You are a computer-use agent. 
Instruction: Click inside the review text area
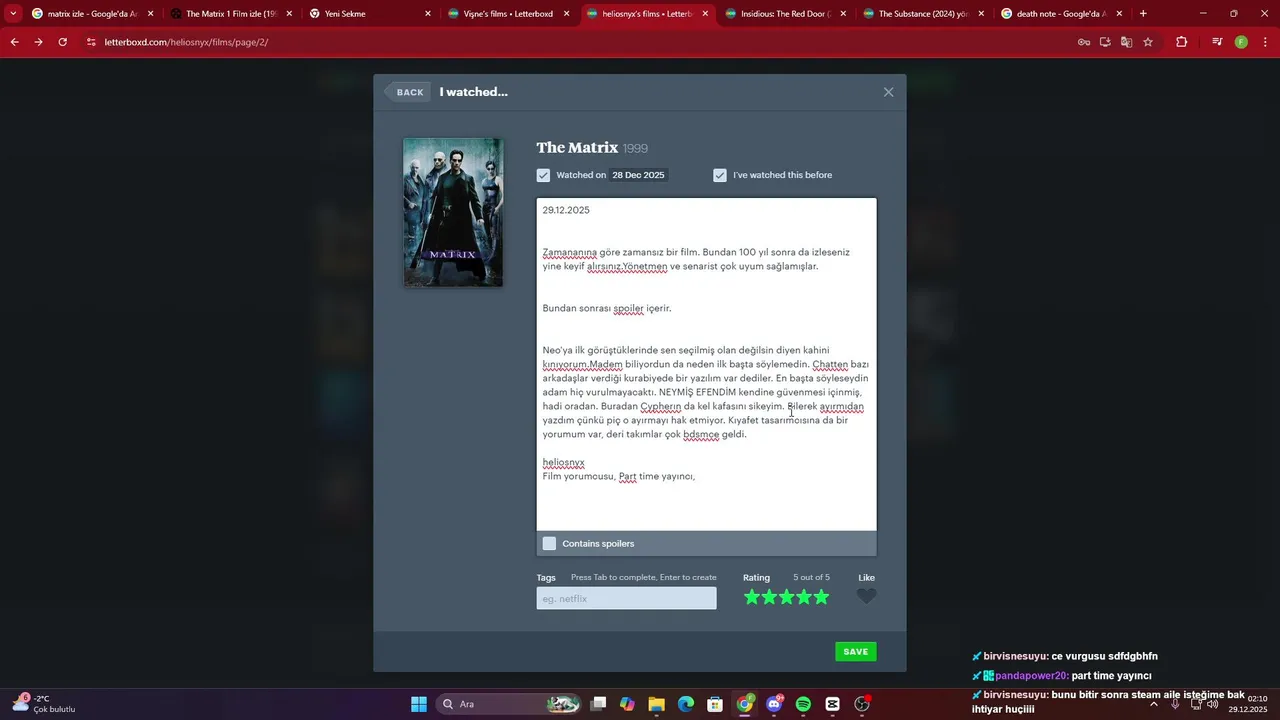point(706,364)
